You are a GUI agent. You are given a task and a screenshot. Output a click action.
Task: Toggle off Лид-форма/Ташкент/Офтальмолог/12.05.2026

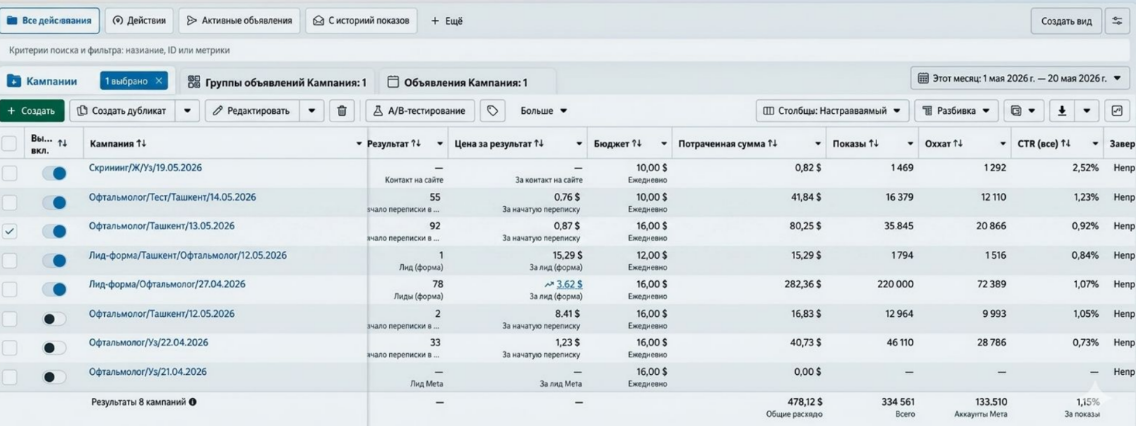54,261
